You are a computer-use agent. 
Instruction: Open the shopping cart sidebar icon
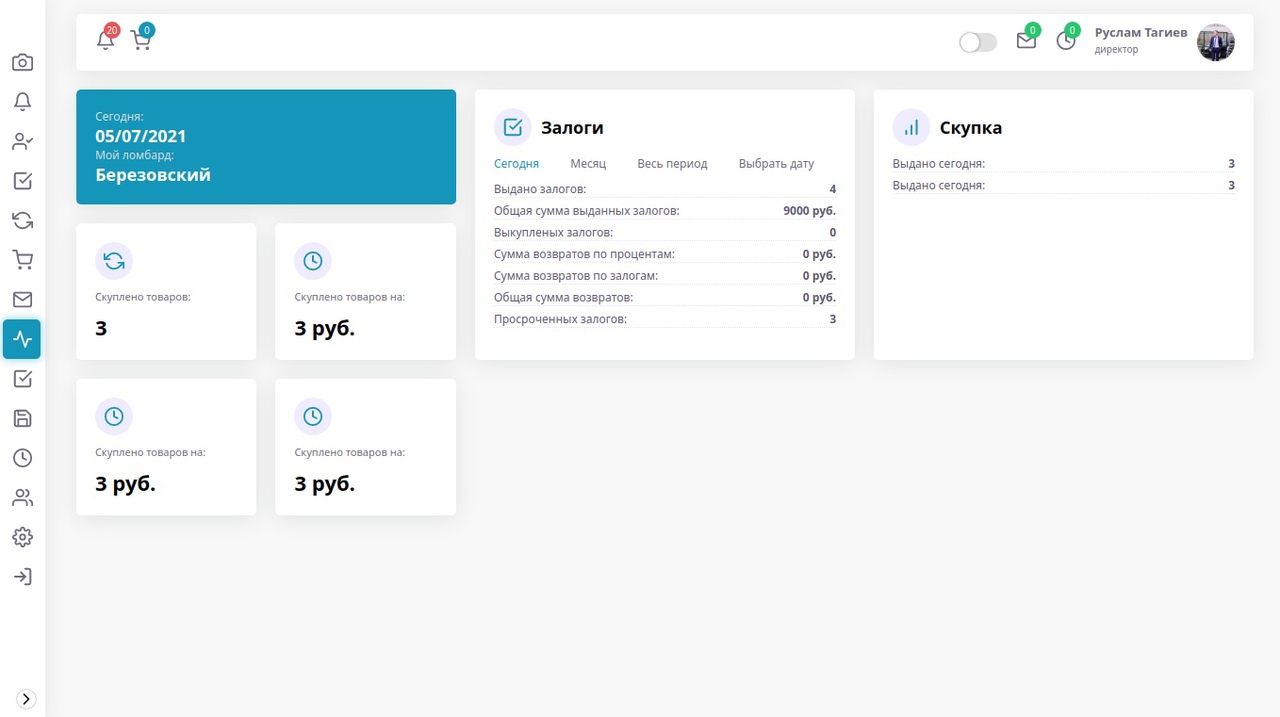pos(22,260)
